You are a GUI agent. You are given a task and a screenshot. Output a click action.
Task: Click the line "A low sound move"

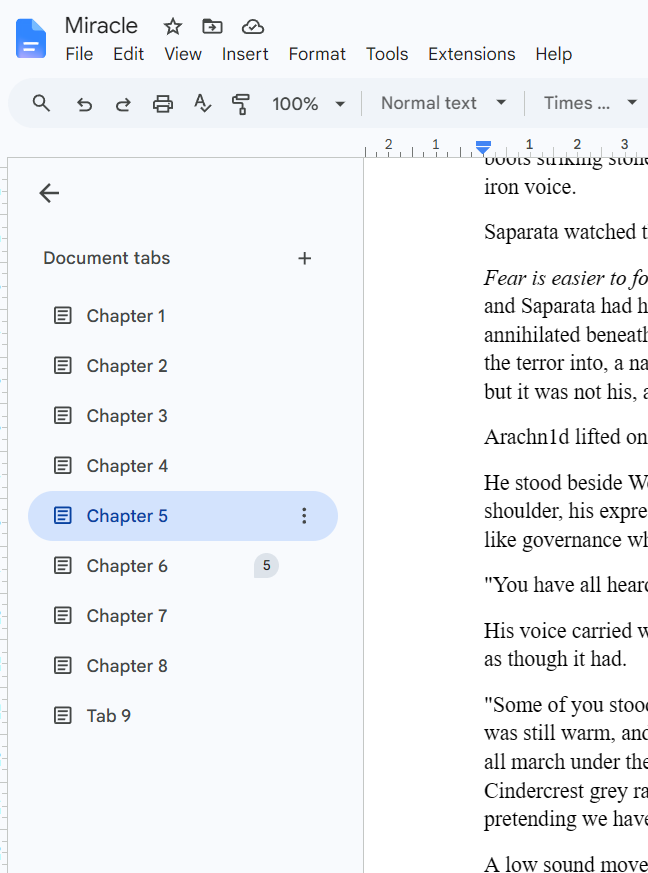click(x=566, y=864)
